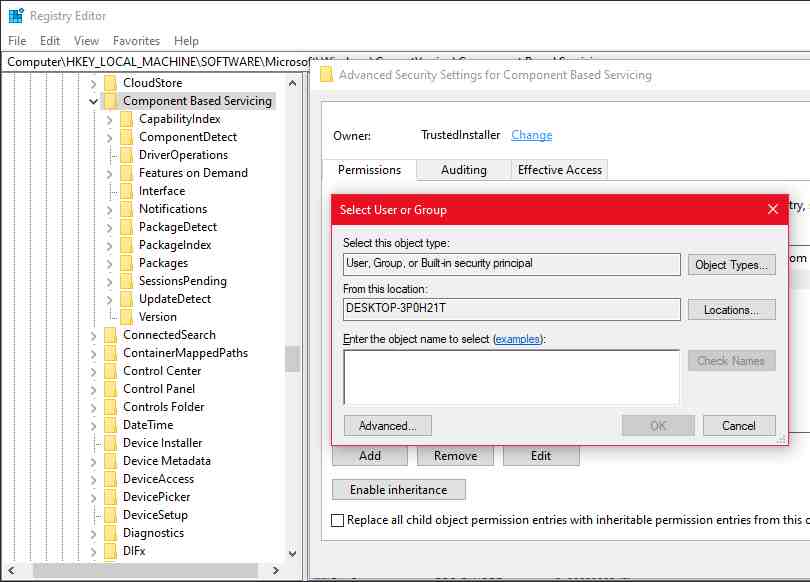Click the tree vertical scrollbar thumb
Image resolution: width=810 pixels, height=582 pixels.
(x=292, y=358)
